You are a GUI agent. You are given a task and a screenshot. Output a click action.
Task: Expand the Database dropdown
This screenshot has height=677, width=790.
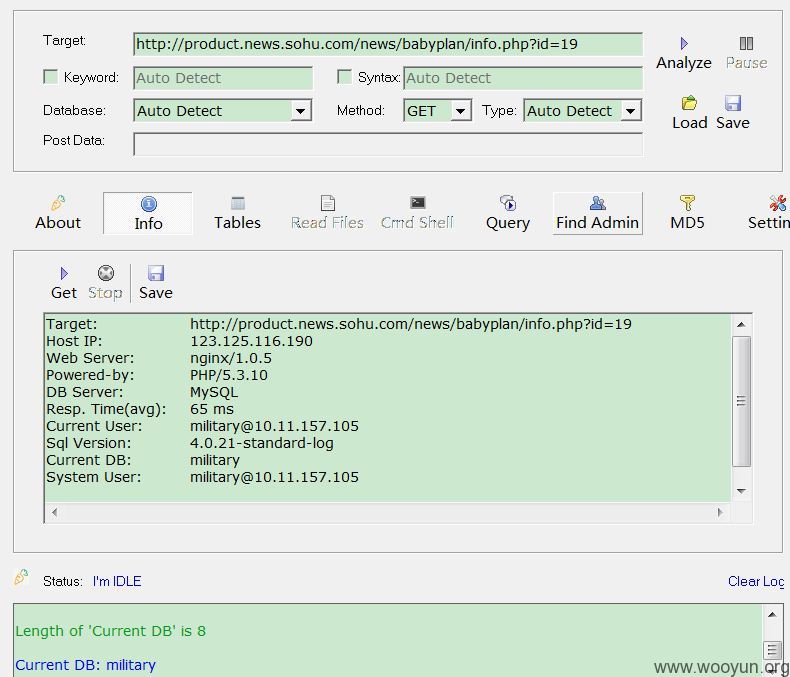pos(300,111)
